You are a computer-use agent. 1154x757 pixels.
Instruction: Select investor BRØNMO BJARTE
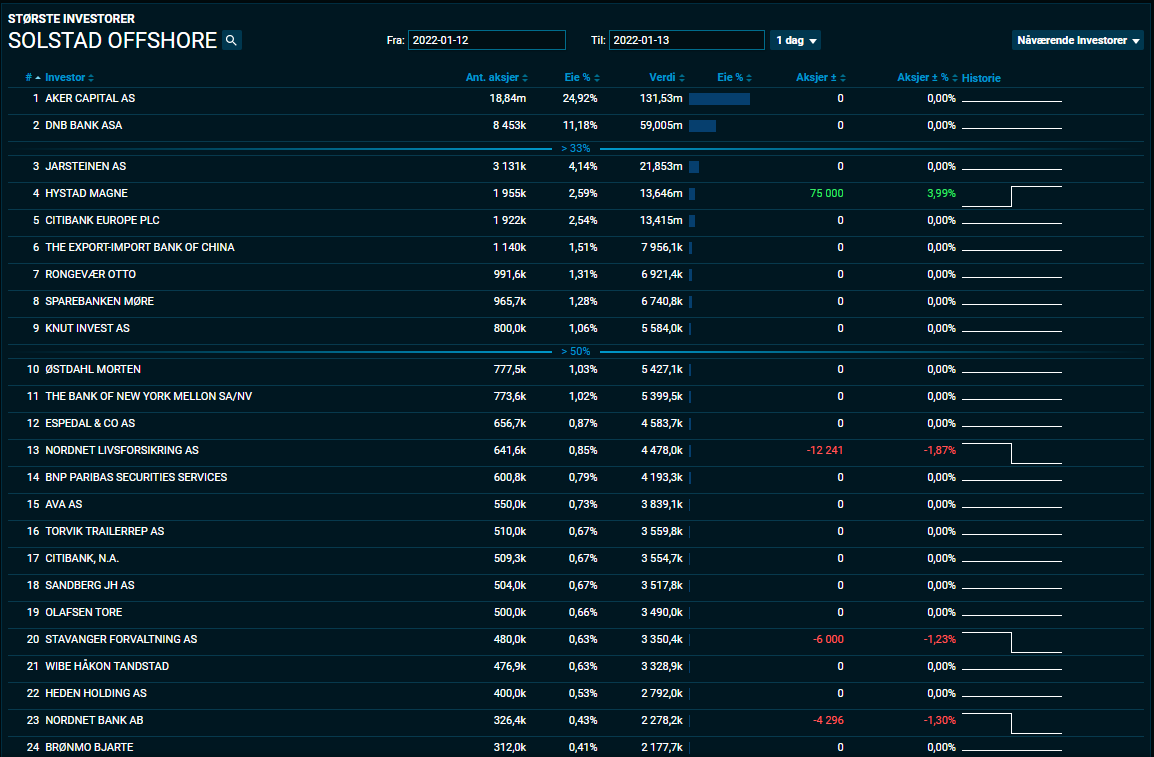click(x=89, y=747)
